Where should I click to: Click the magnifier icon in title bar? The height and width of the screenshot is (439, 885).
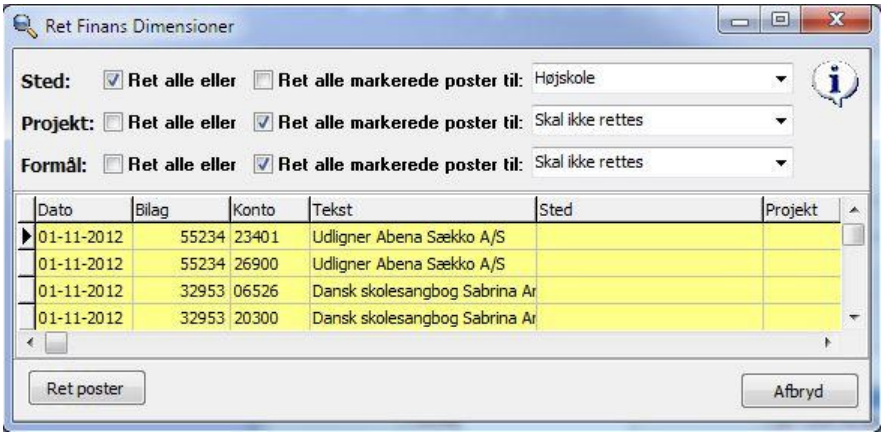25,25
